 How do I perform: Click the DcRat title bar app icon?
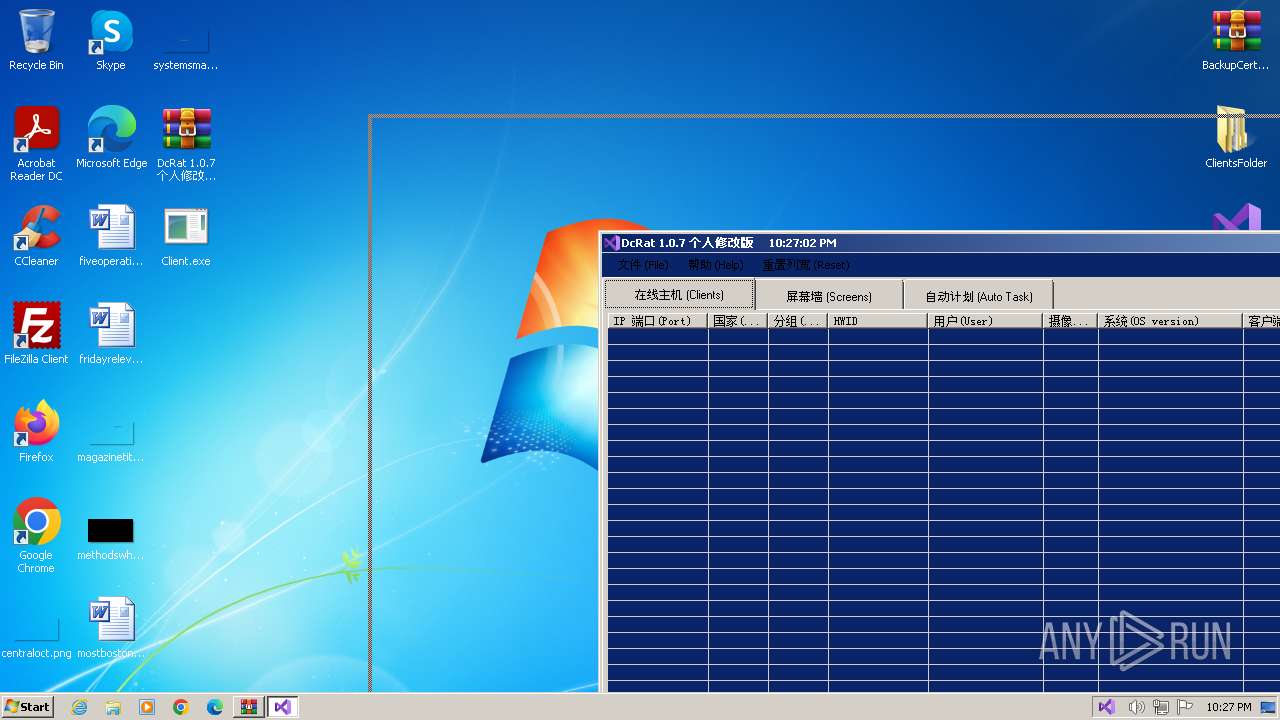[611, 243]
